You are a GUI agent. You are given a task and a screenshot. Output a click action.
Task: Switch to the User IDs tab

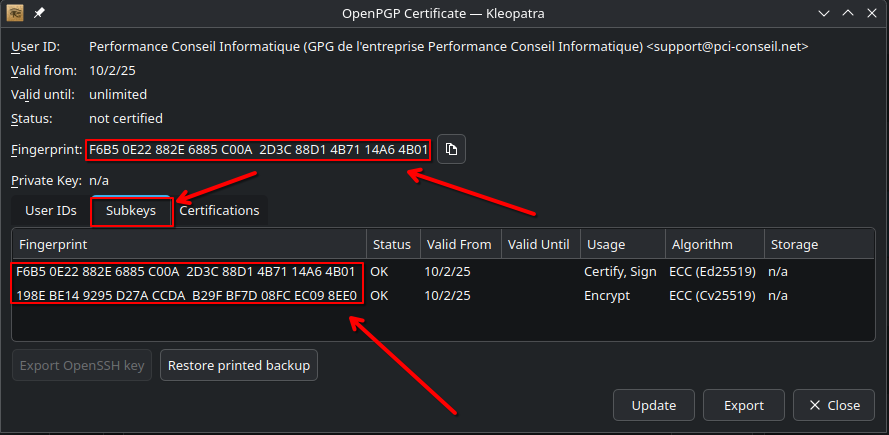tap(51, 211)
